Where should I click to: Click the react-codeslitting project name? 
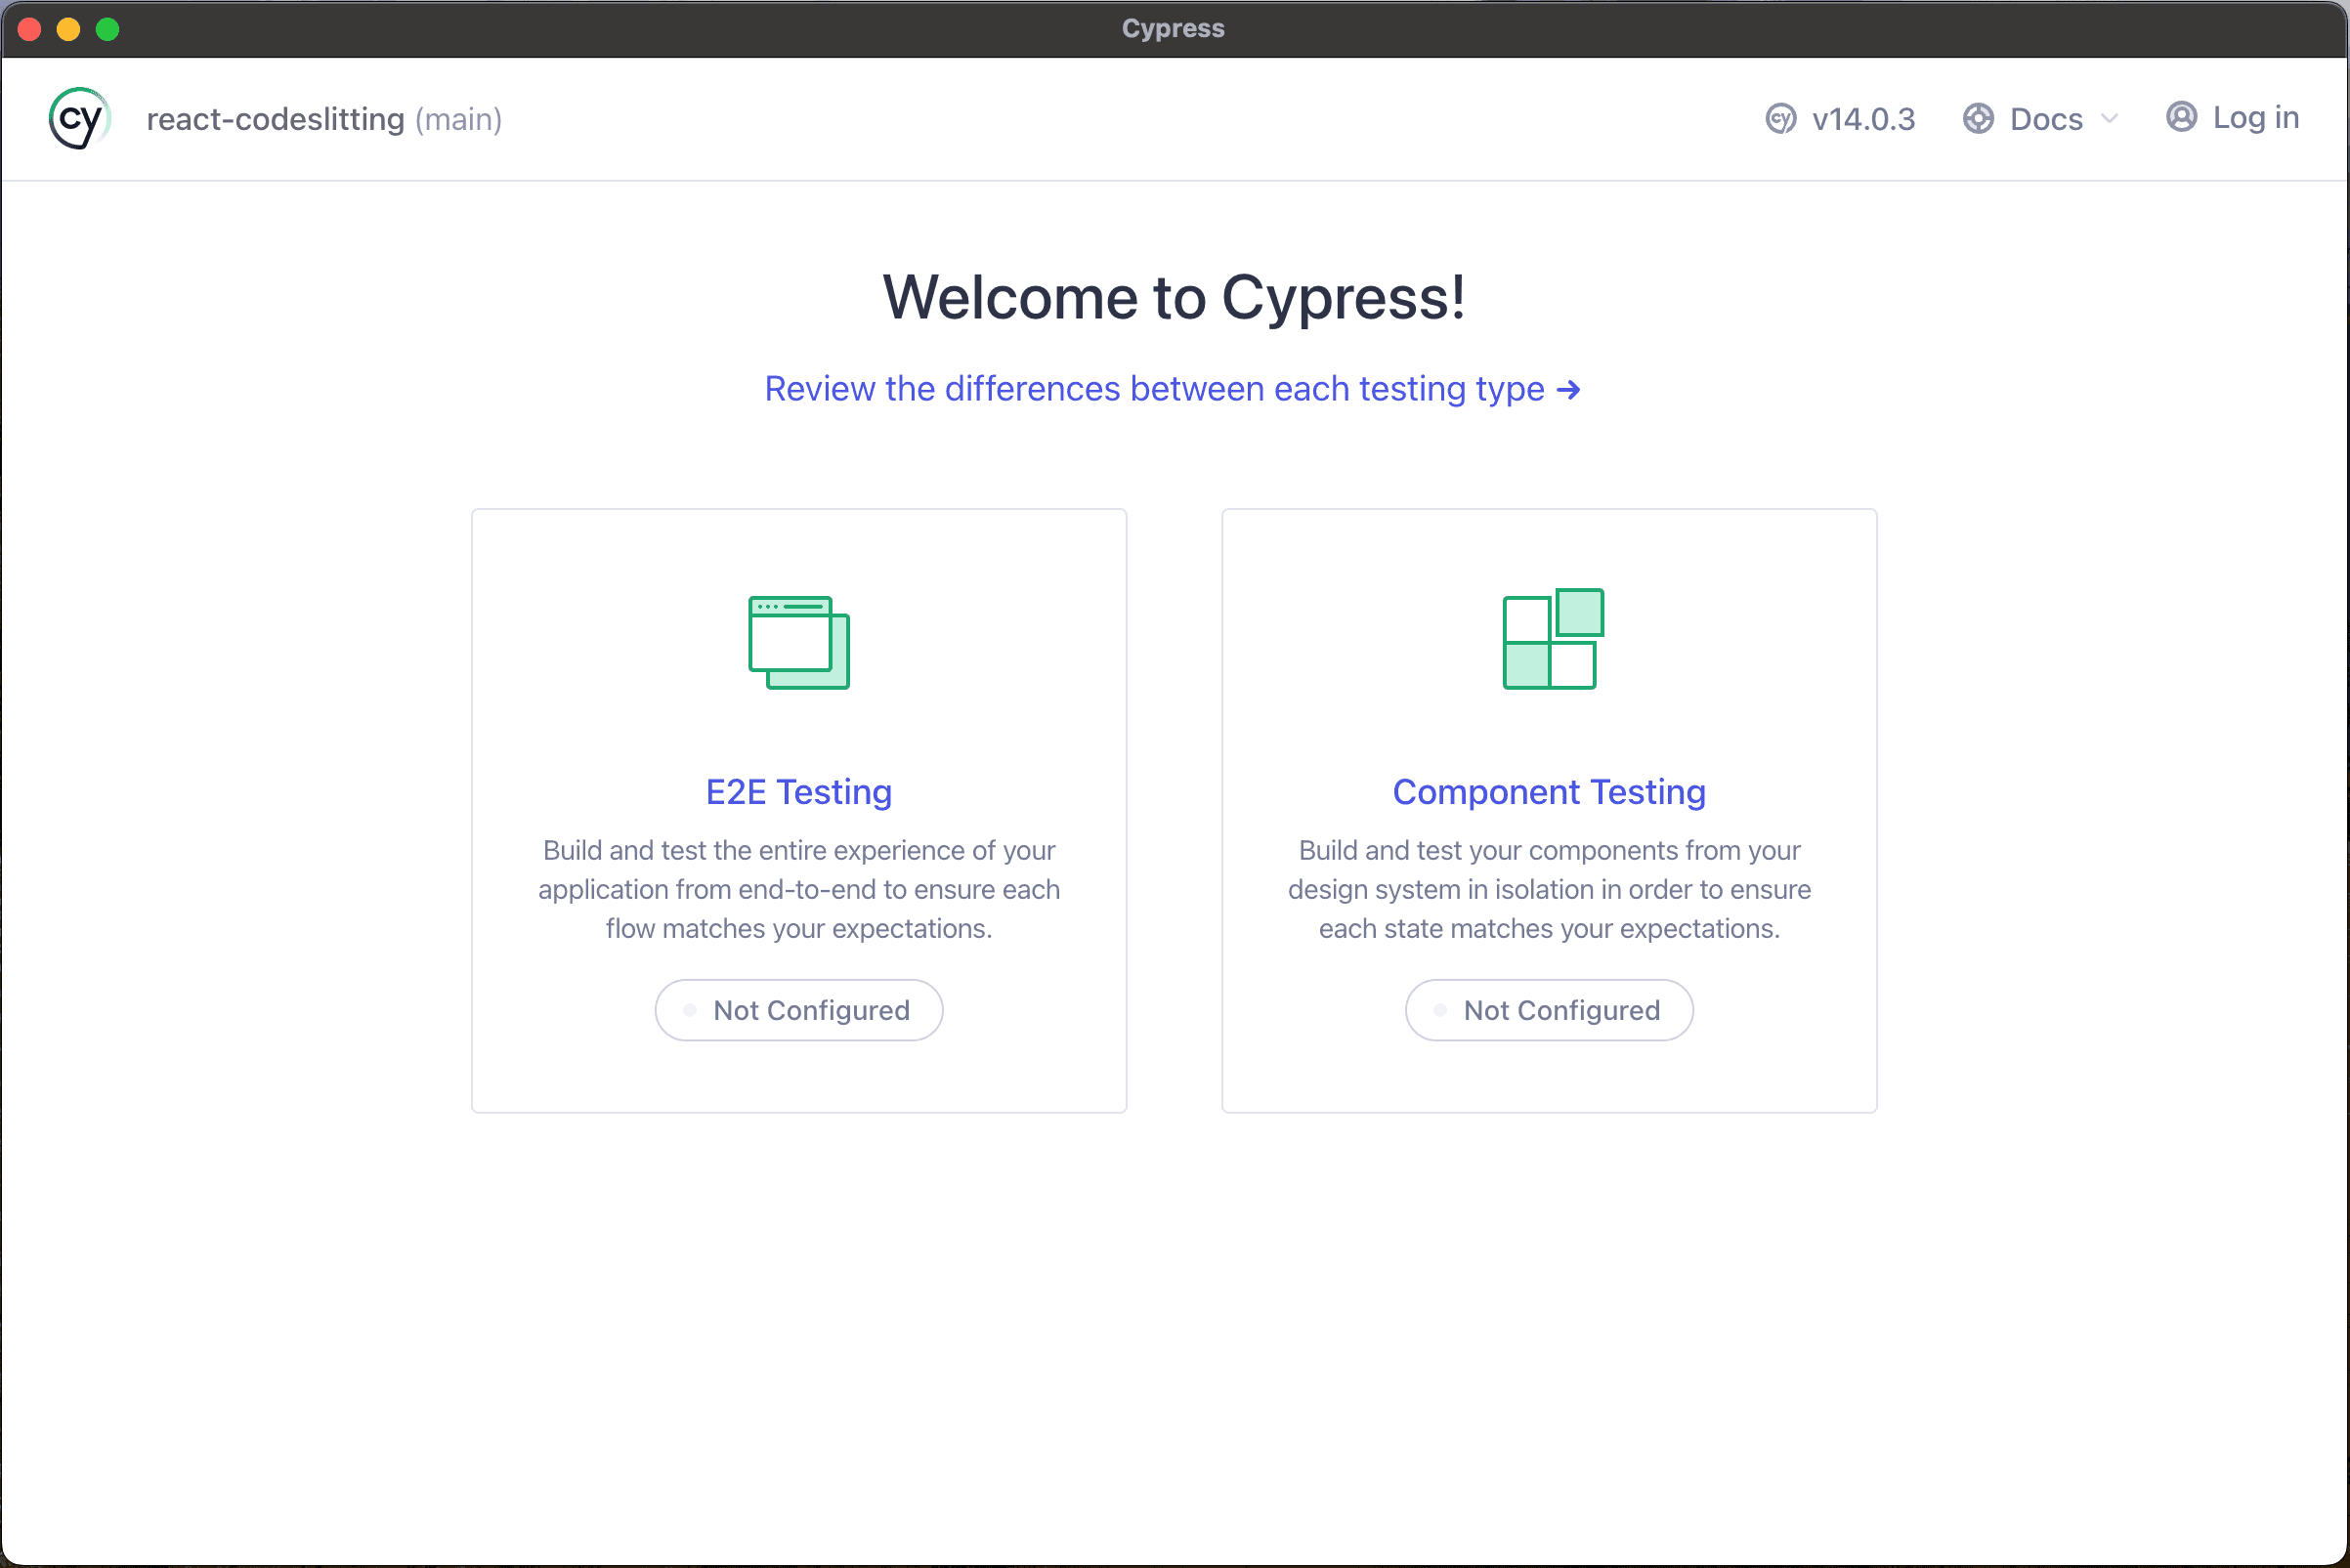point(275,119)
